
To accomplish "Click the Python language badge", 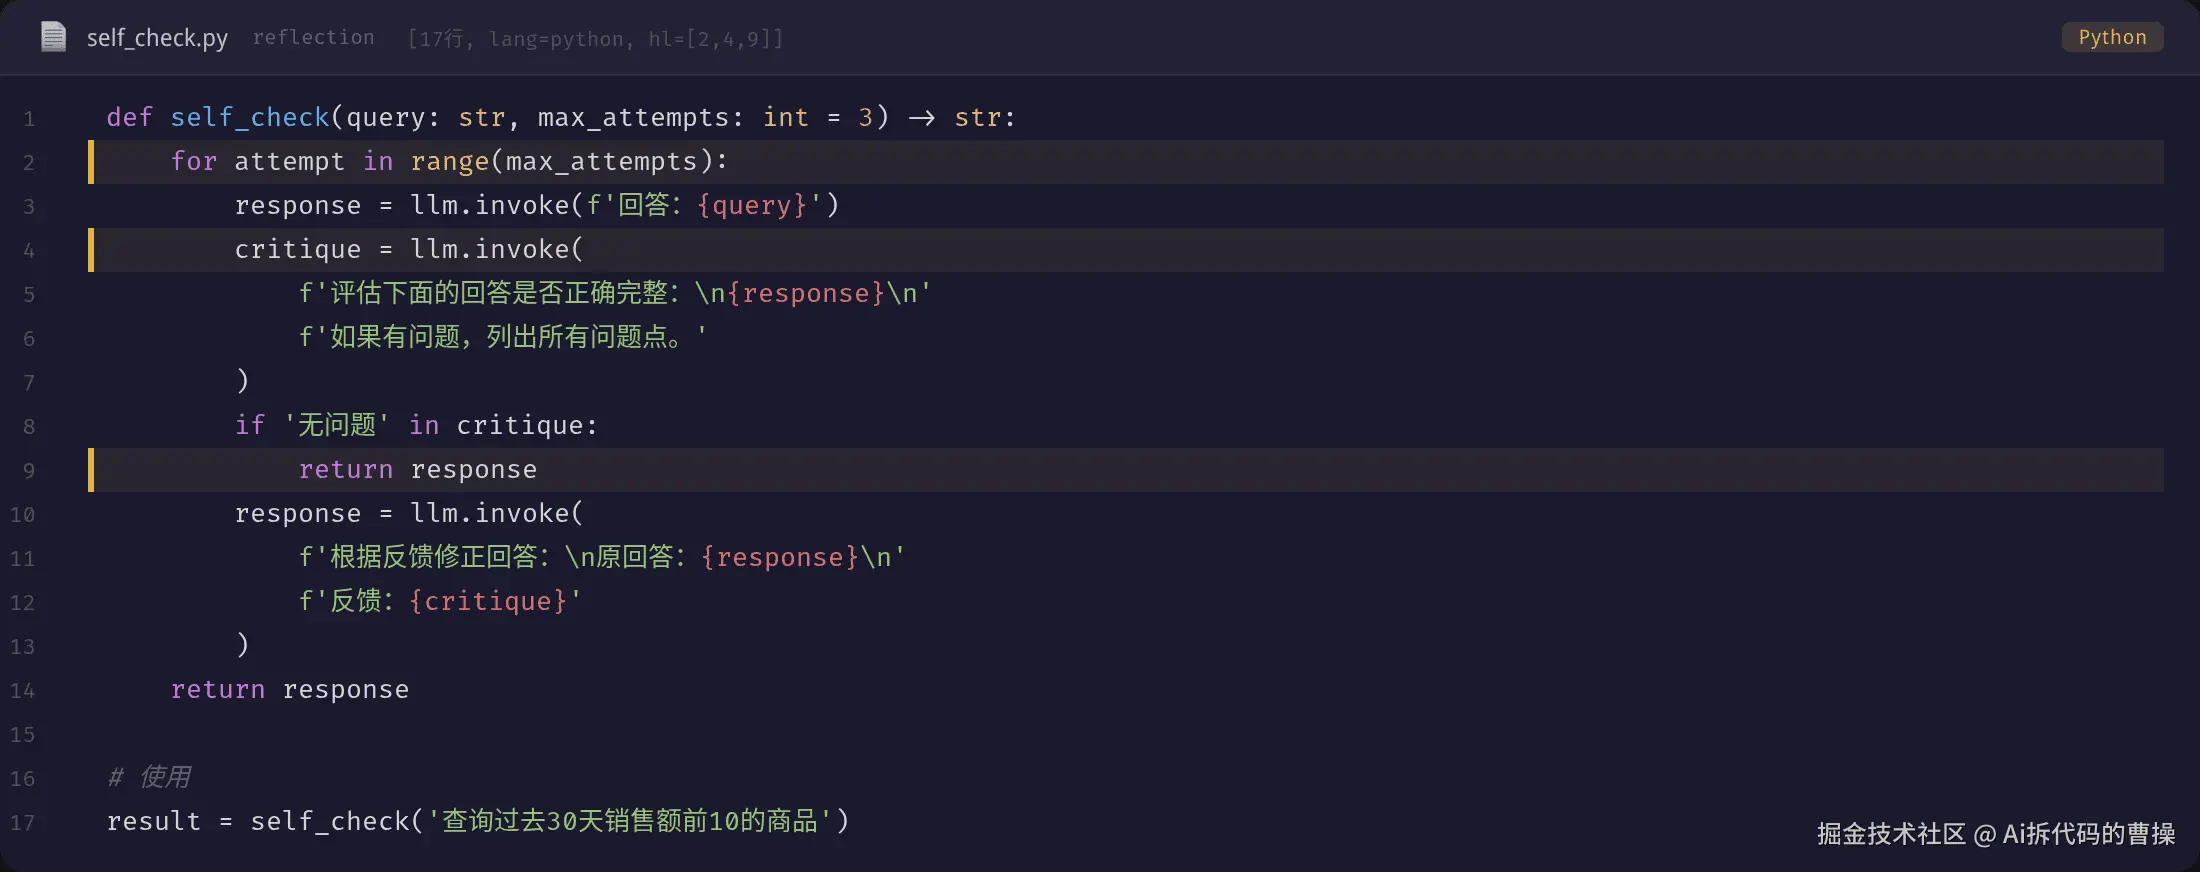I will point(2112,37).
